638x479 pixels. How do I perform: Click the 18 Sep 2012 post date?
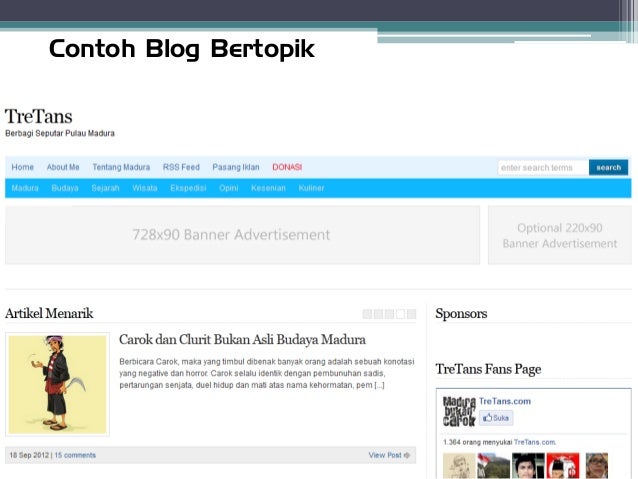point(29,455)
